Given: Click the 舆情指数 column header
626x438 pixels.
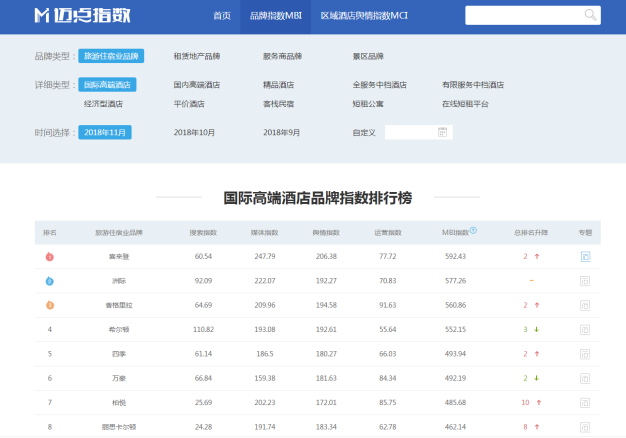Looking at the screenshot, I should [326, 232].
